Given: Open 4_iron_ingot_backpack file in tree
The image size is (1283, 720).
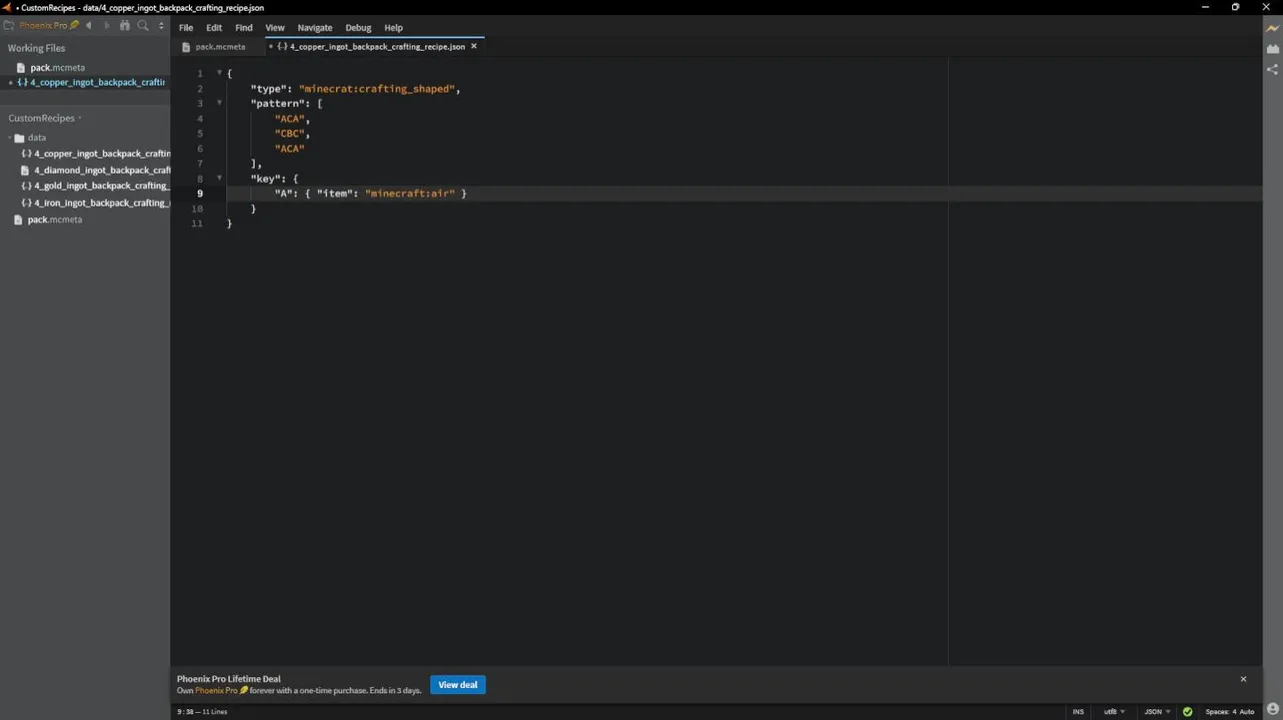Looking at the screenshot, I should pos(102,203).
